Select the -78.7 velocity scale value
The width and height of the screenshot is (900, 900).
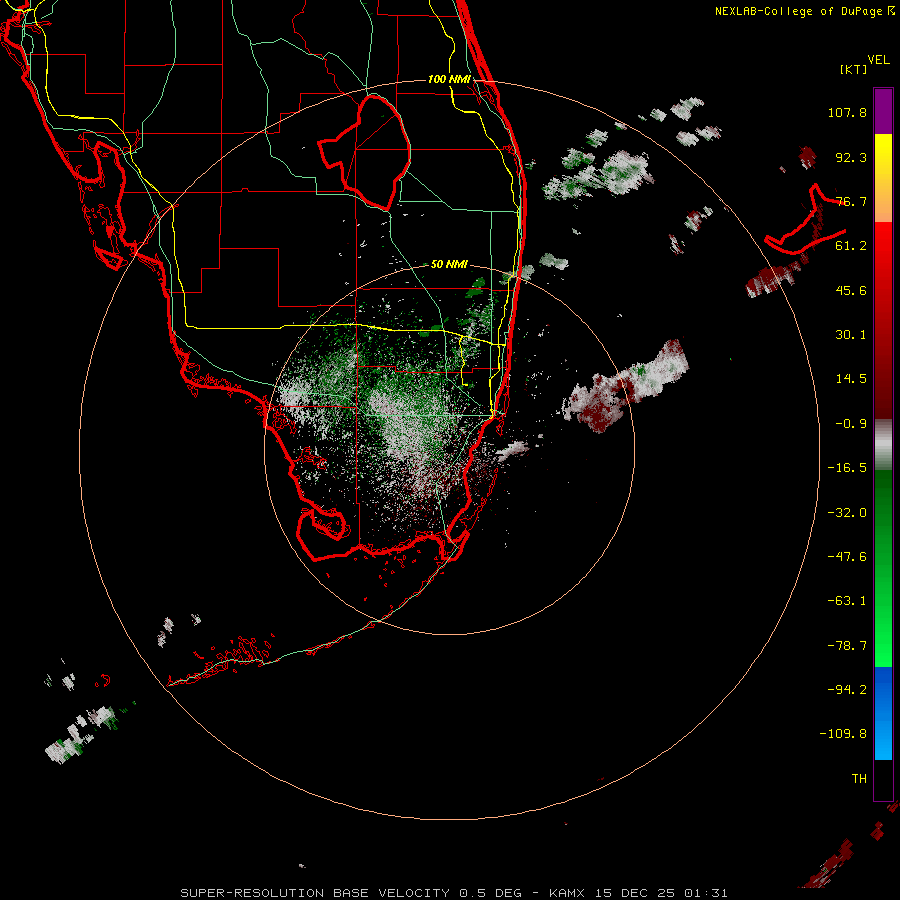click(847, 646)
